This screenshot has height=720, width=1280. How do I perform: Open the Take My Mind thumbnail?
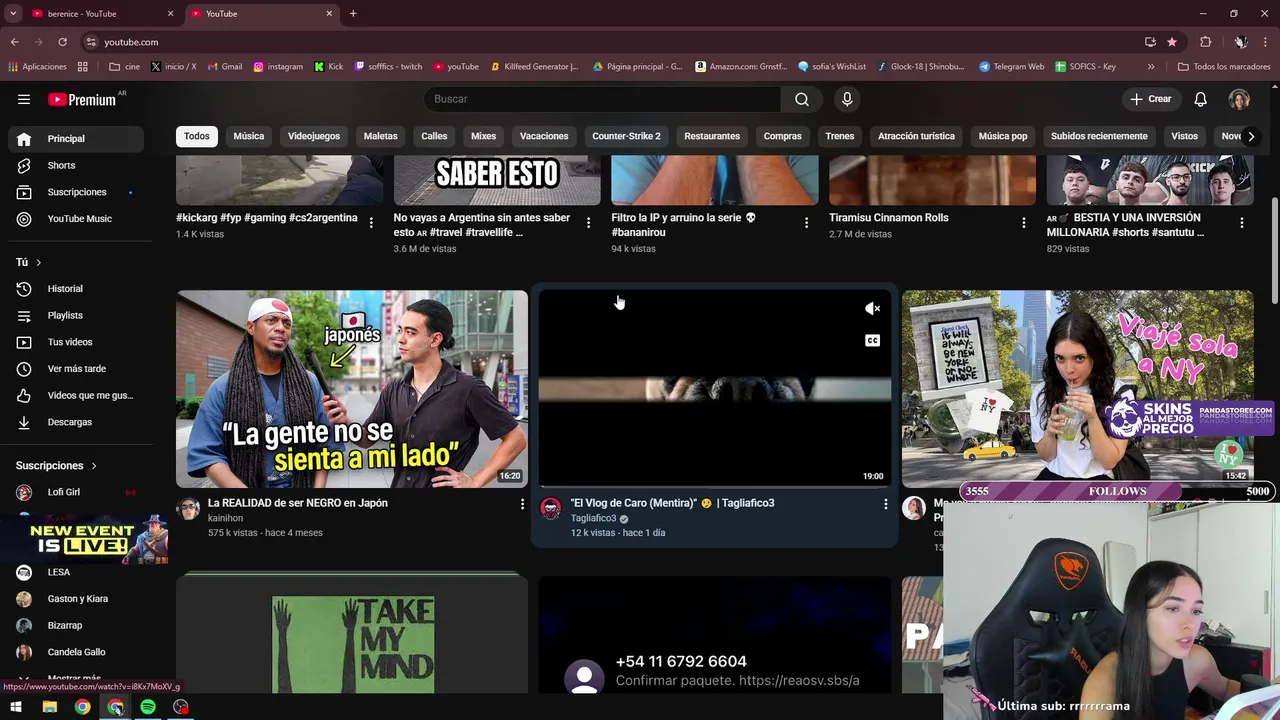click(x=352, y=635)
